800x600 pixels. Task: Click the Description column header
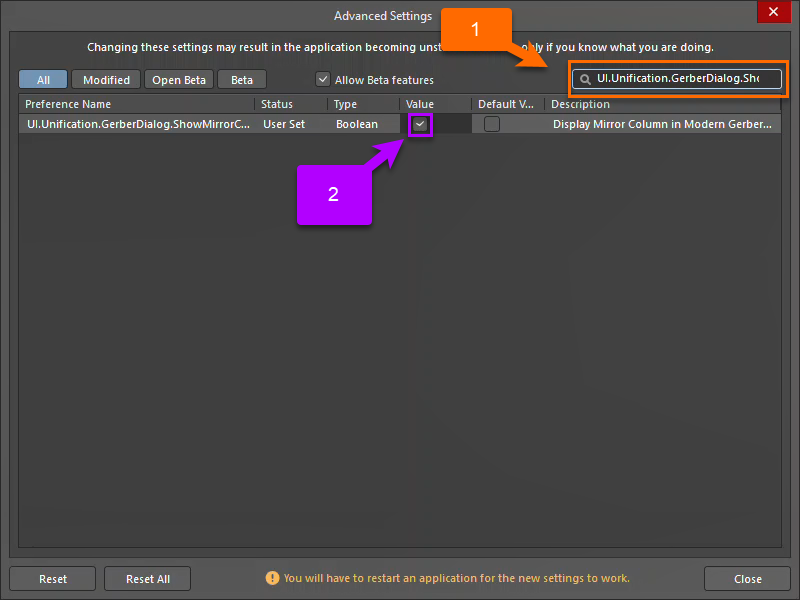pyautogui.click(x=663, y=104)
